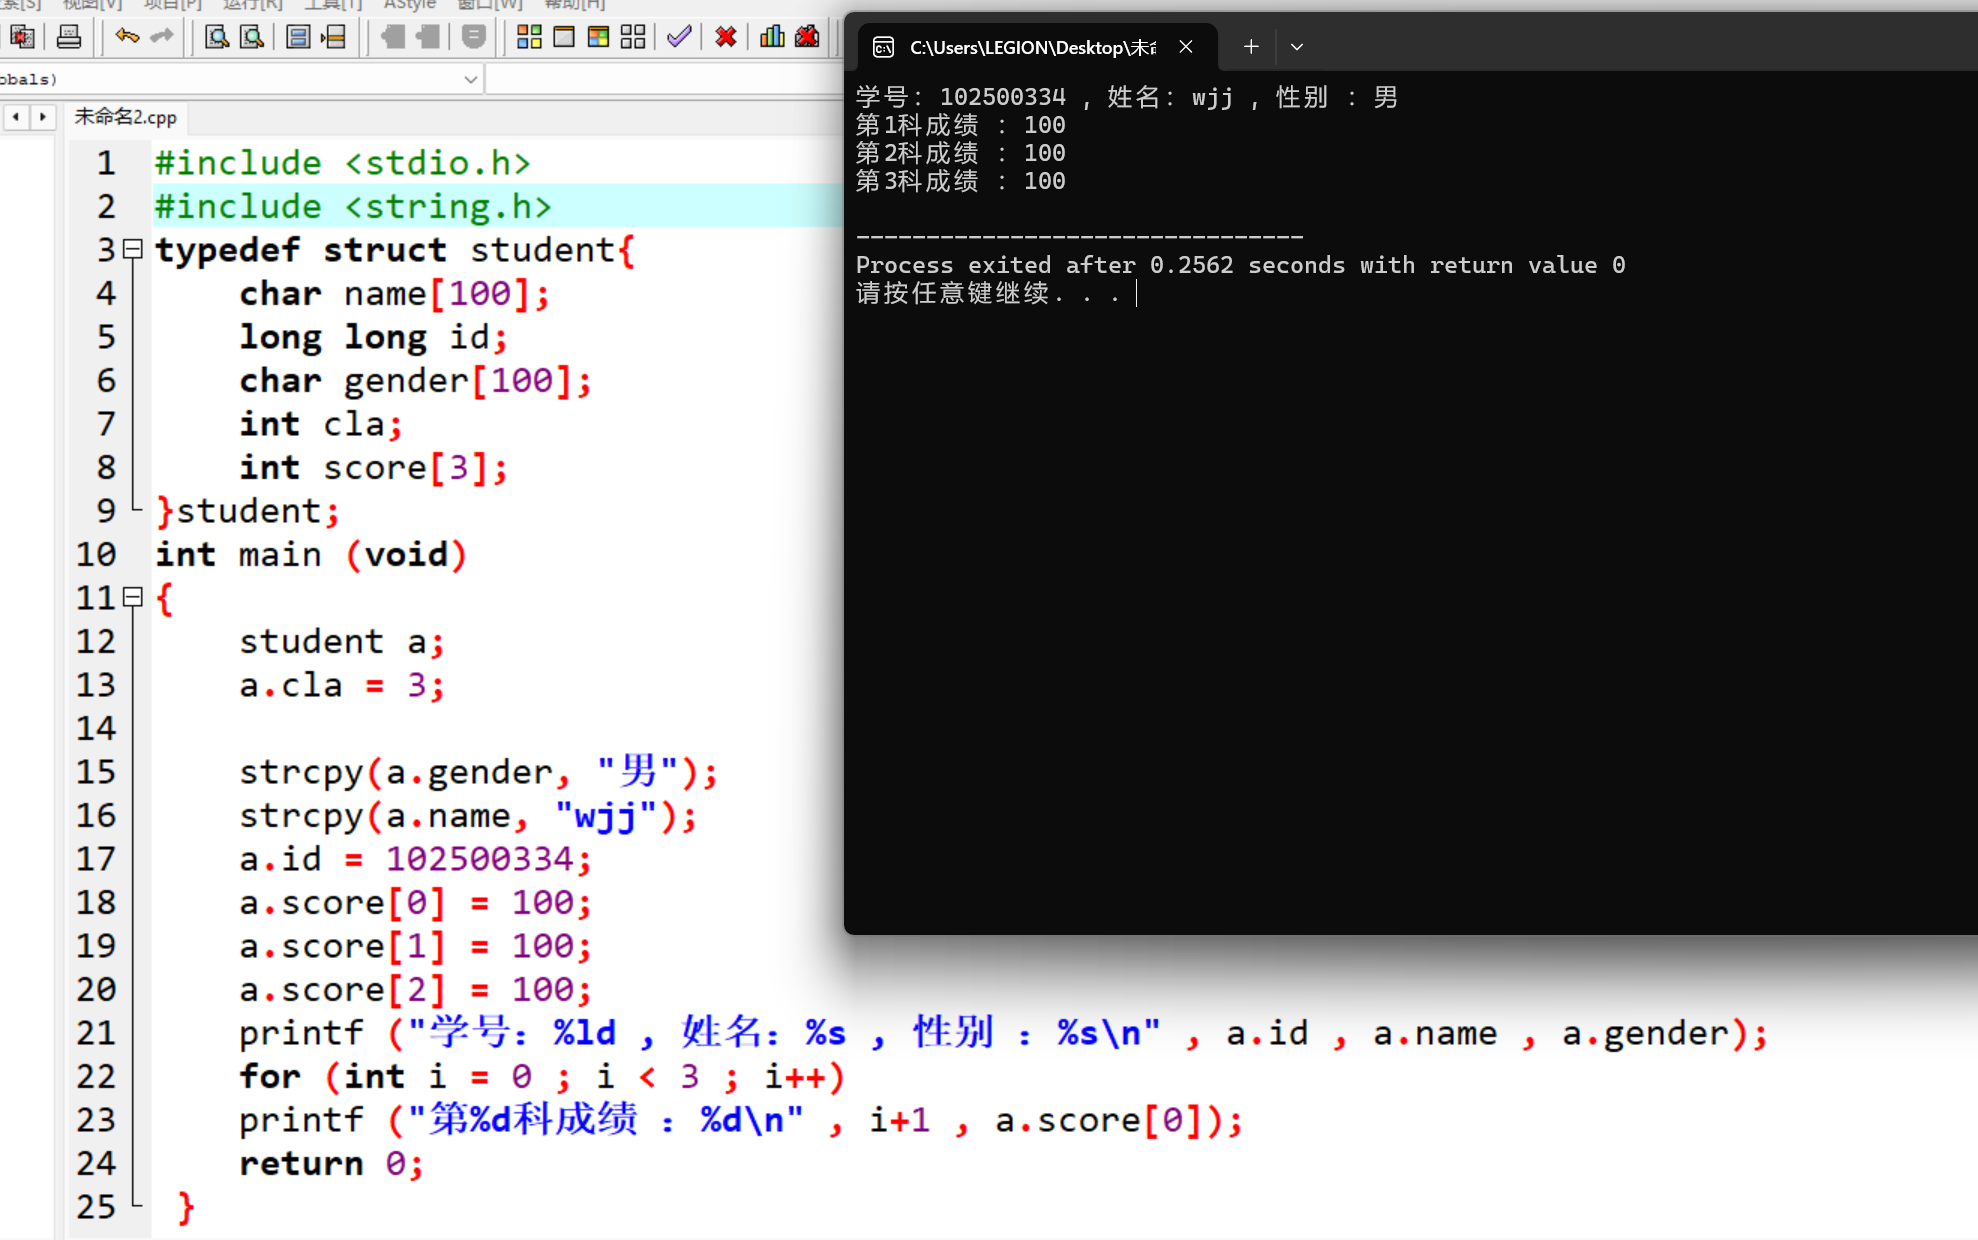This screenshot has height=1240, width=1978.
Task: Click the Run window icon
Action: pyautogui.click(x=564, y=37)
